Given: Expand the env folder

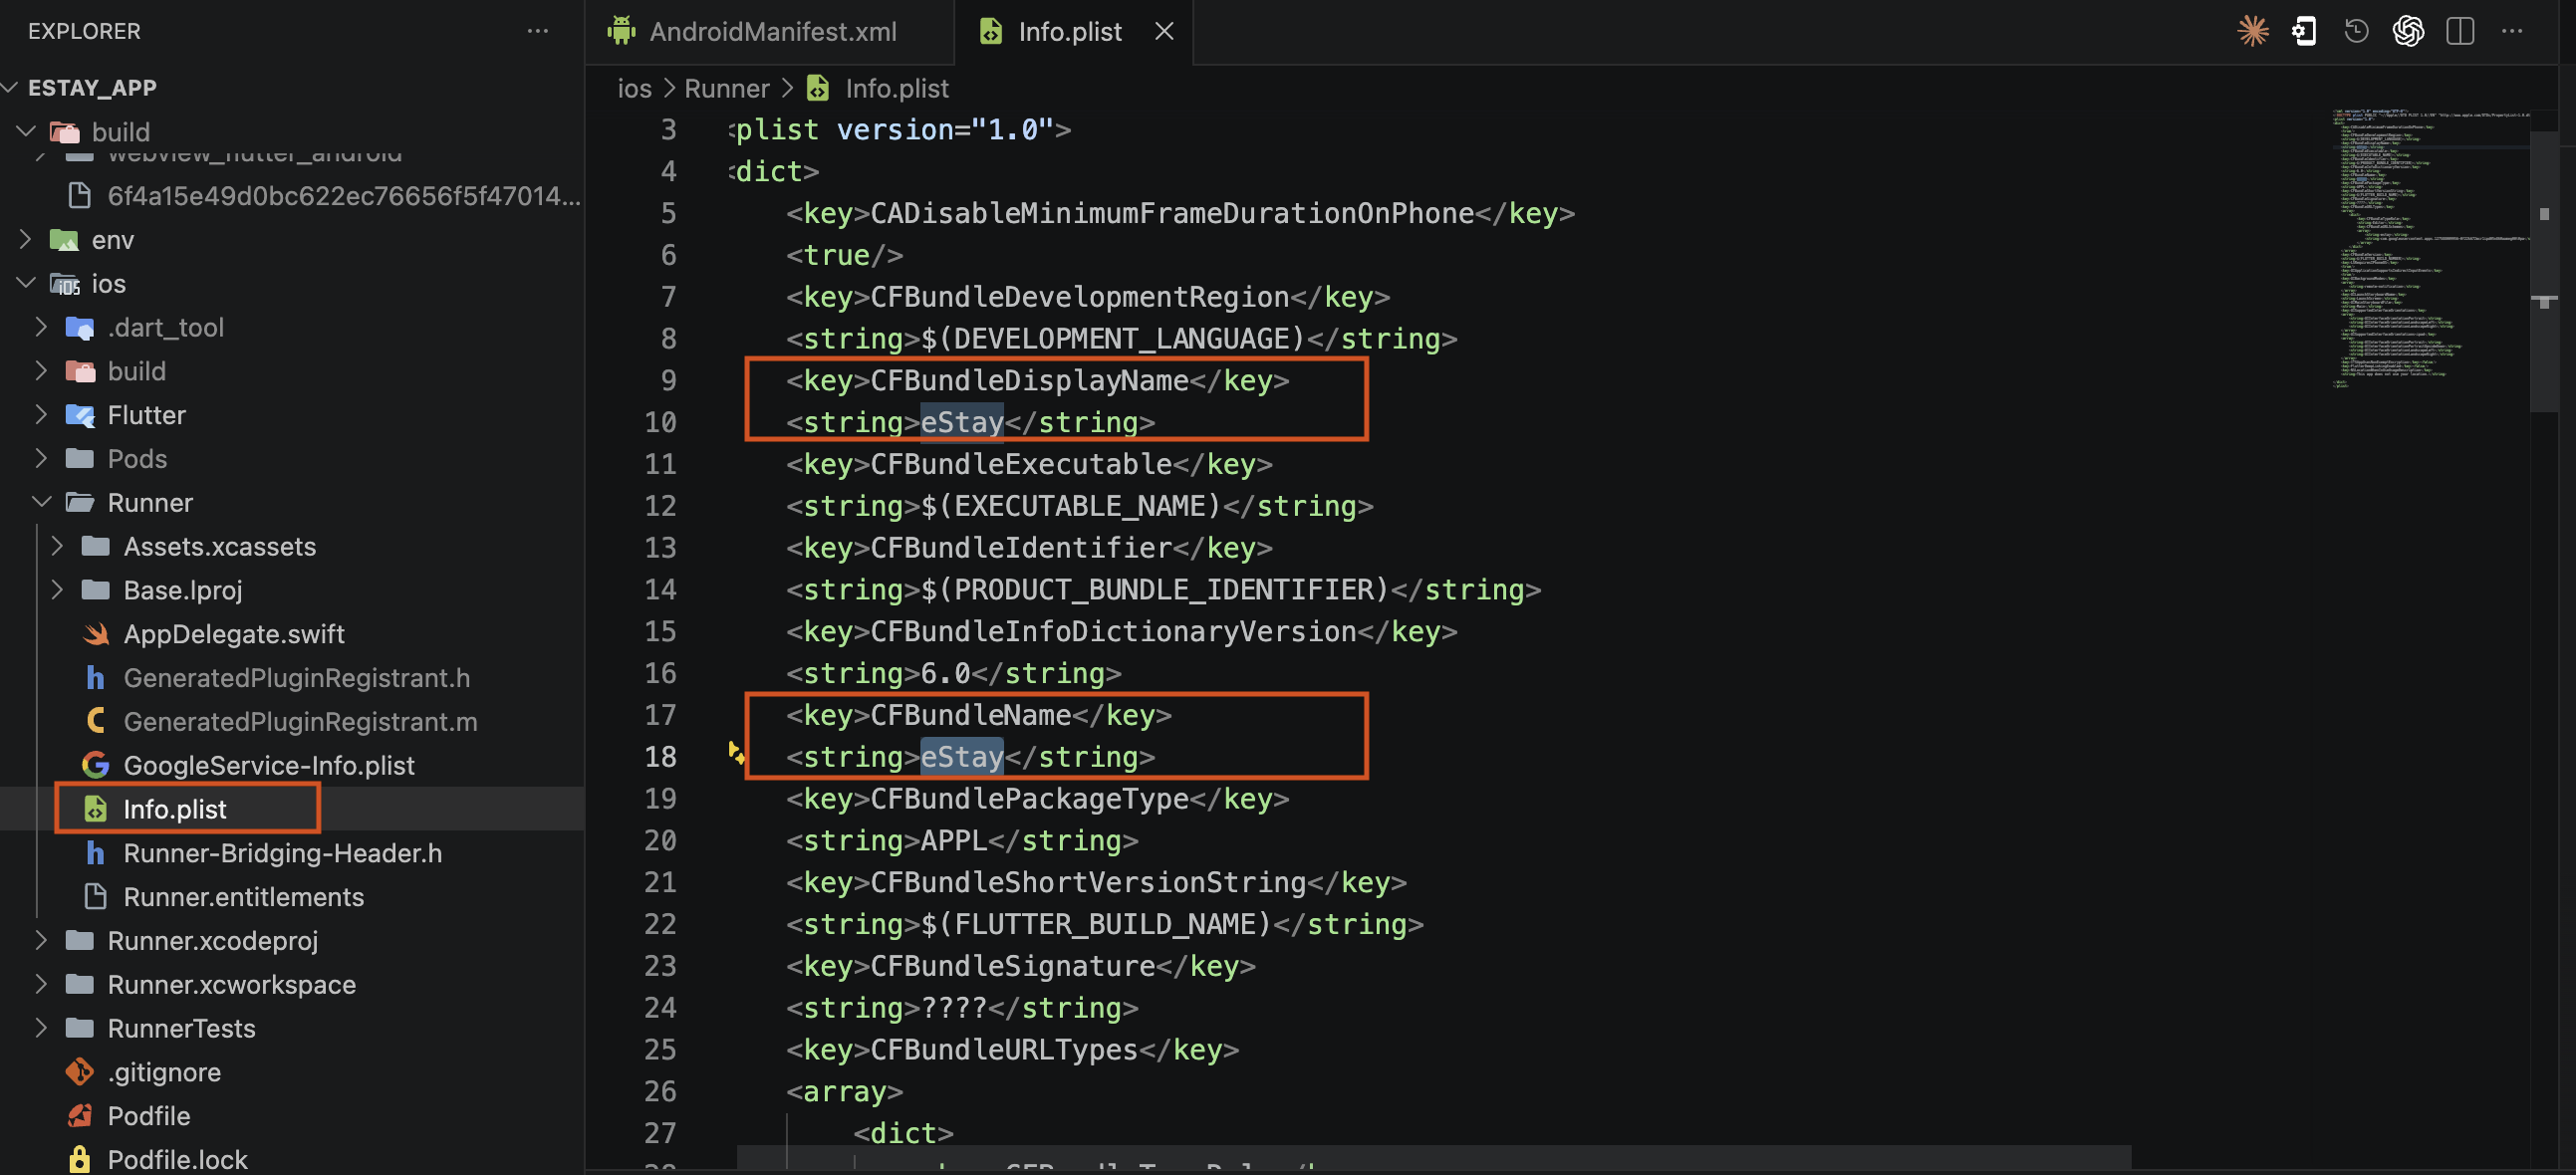Looking at the screenshot, I should [x=27, y=239].
